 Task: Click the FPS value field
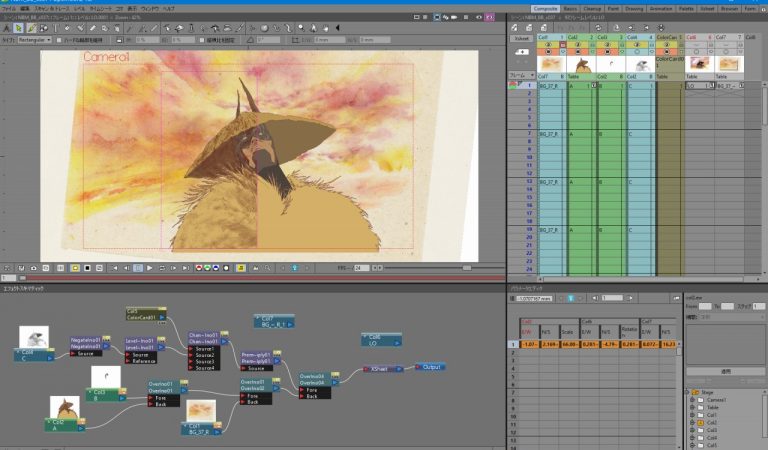[x=361, y=268]
